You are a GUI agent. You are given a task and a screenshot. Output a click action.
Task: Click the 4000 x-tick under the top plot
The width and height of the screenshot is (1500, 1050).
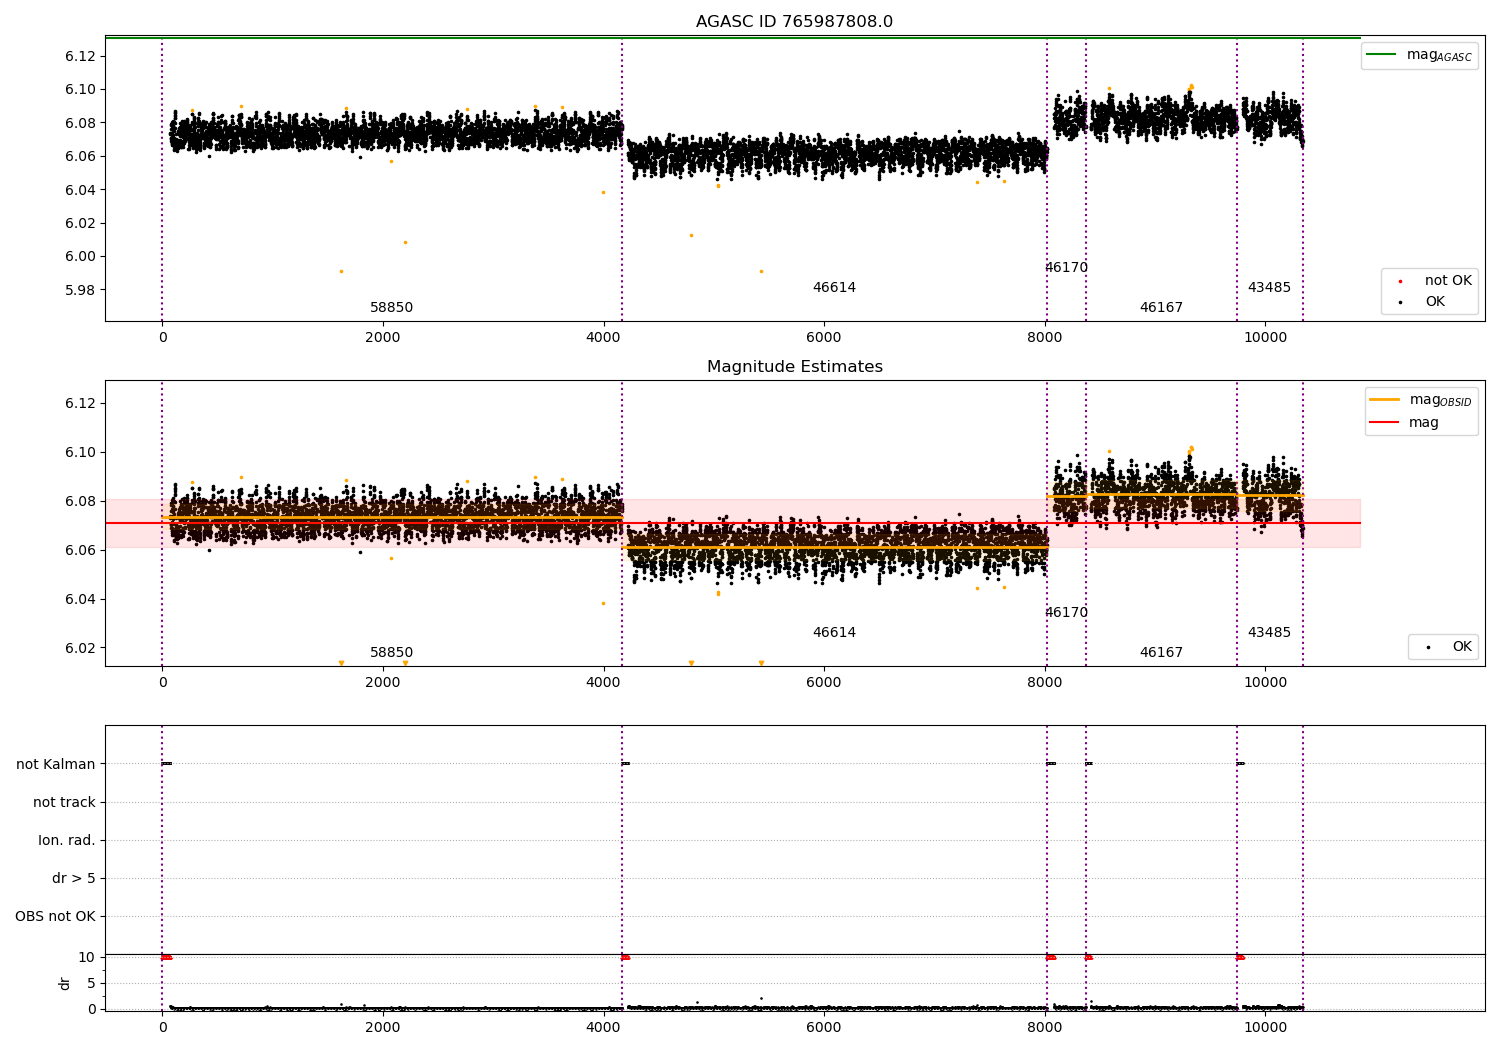click(603, 338)
